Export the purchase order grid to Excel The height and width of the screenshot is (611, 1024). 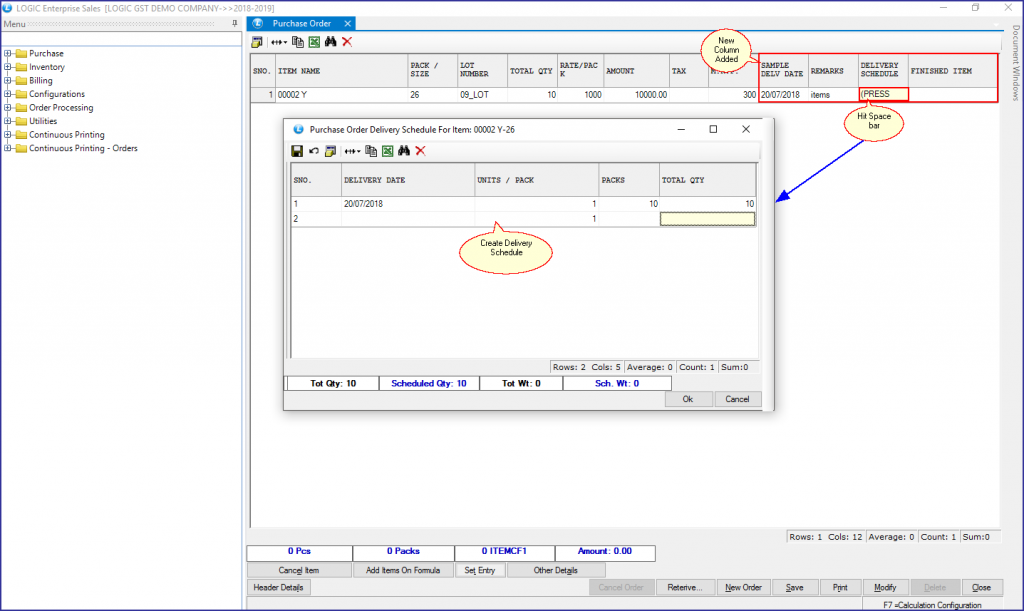point(314,42)
